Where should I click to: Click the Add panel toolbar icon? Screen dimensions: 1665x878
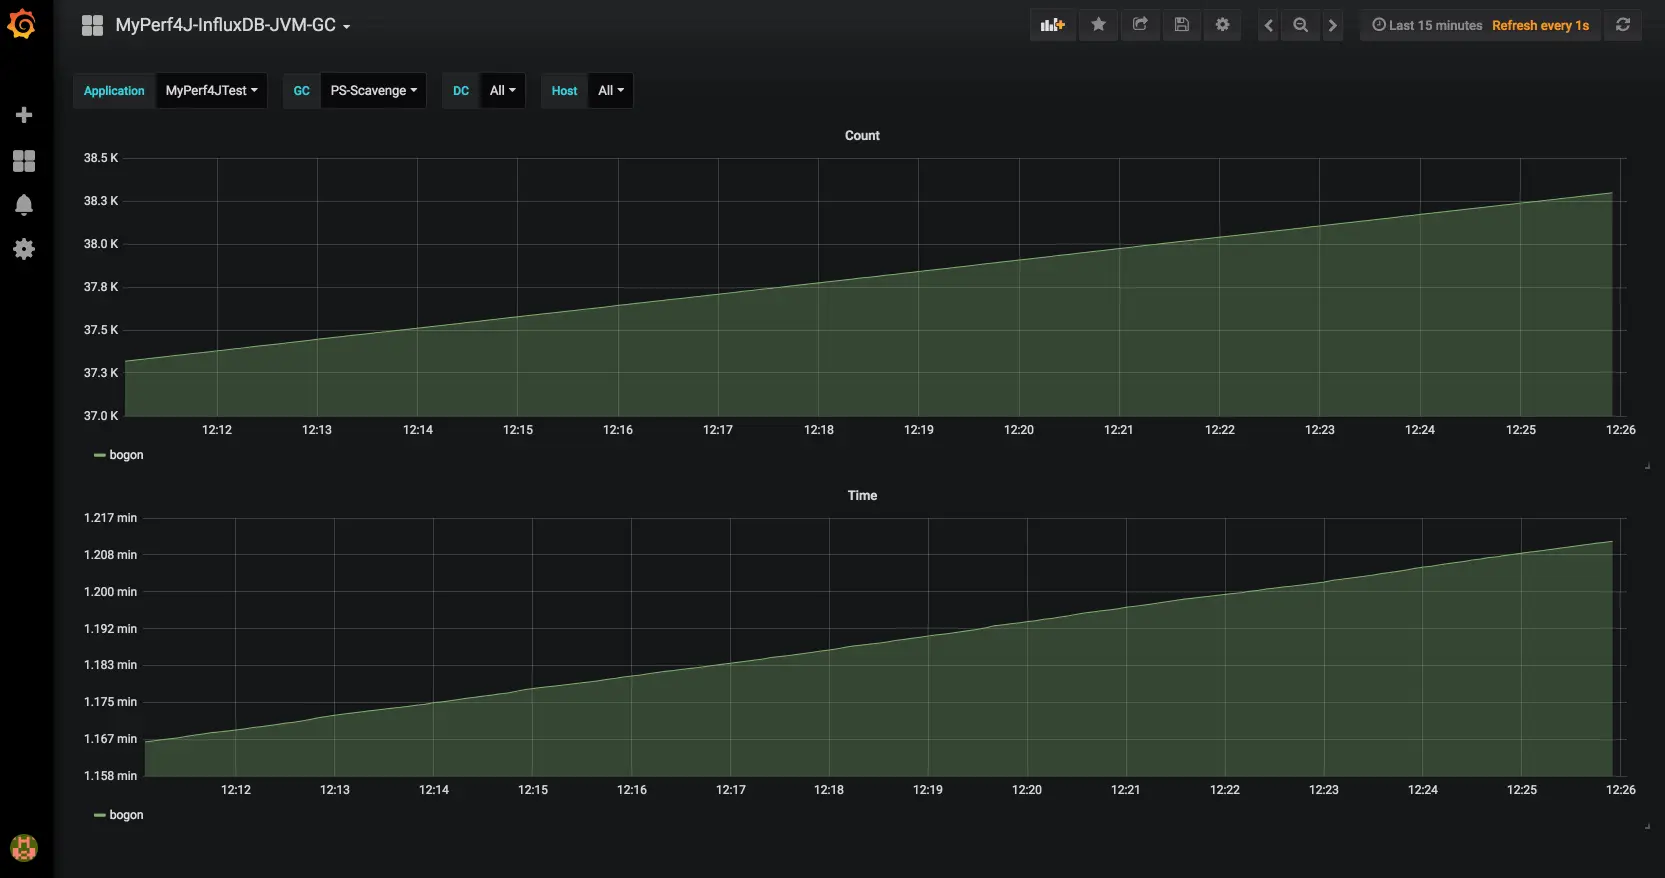tap(1053, 25)
